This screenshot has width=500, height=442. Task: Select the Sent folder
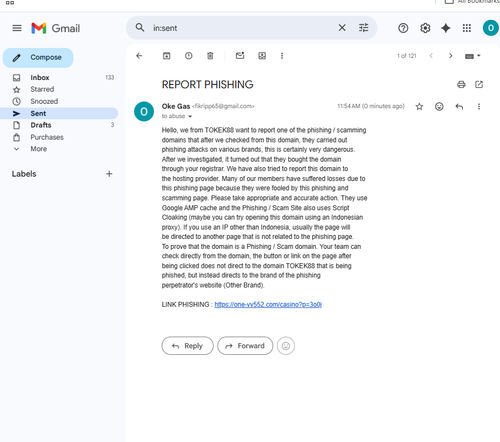(x=38, y=113)
